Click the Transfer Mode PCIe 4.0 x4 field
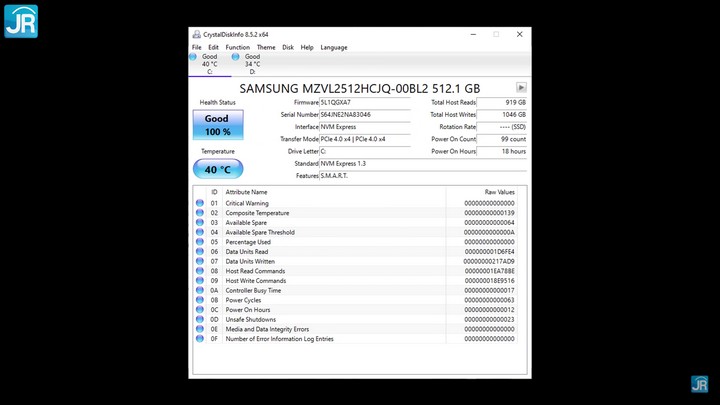The width and height of the screenshot is (720, 405). 365,139
